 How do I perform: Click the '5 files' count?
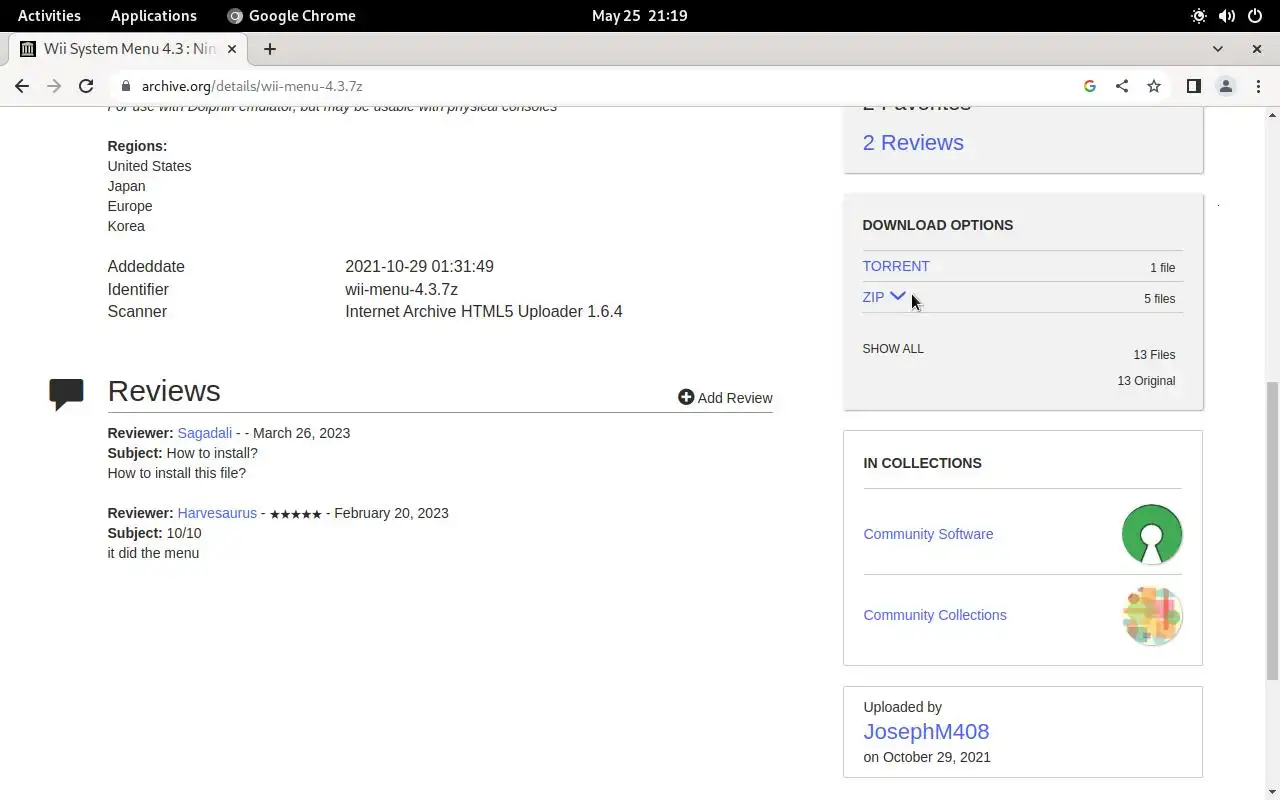(1160, 298)
